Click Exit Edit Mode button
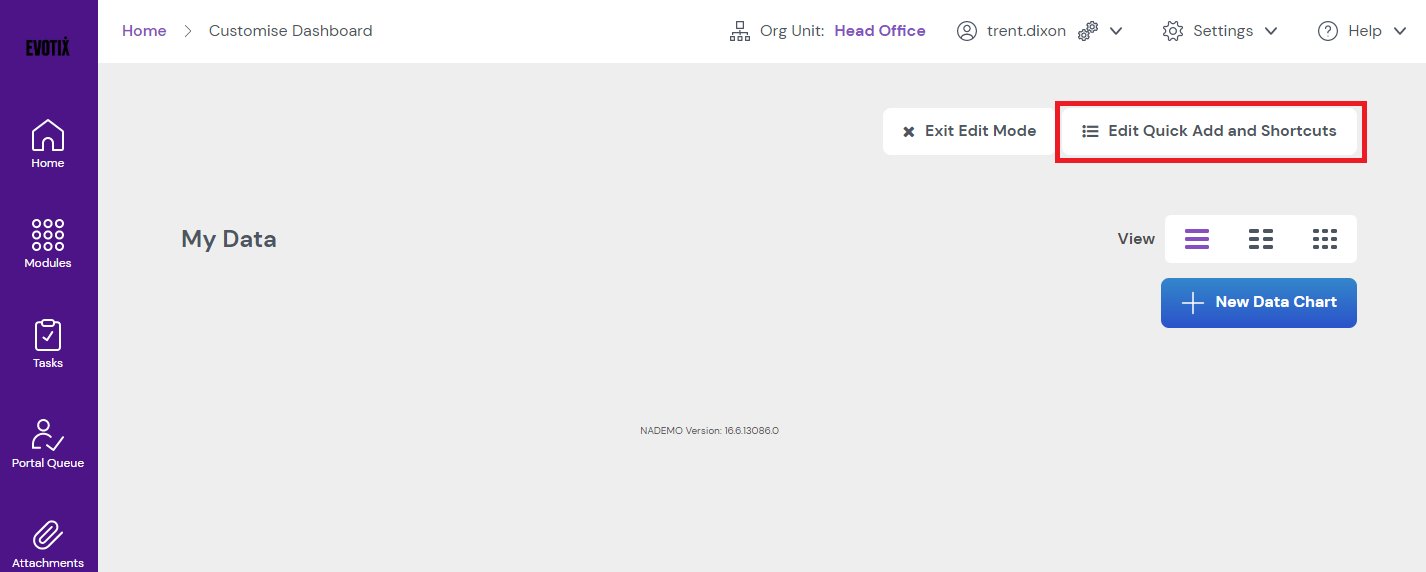 (968, 131)
